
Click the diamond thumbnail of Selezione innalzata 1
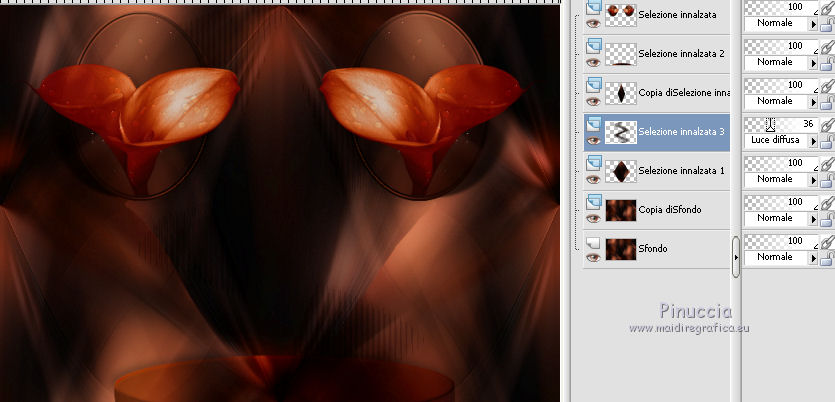(621, 171)
